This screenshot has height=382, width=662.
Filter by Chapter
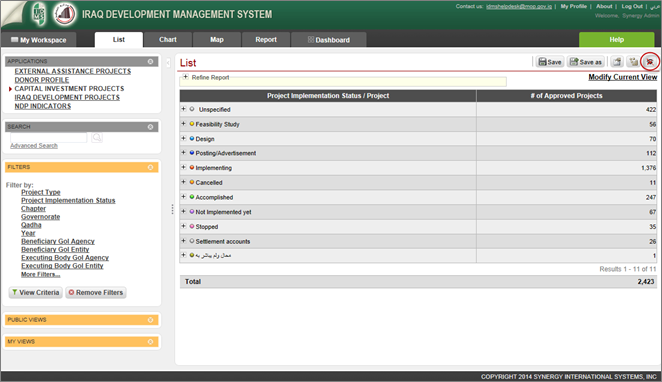33,209
